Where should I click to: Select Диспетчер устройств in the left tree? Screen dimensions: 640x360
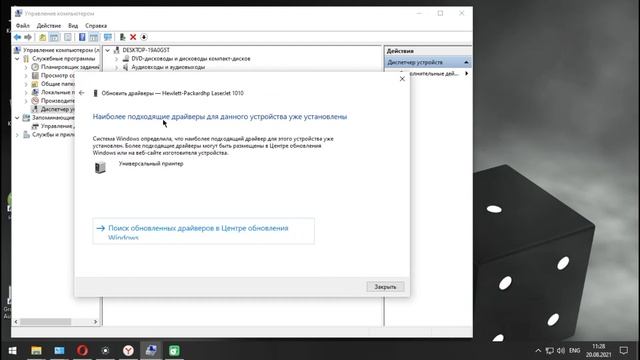coord(57,109)
